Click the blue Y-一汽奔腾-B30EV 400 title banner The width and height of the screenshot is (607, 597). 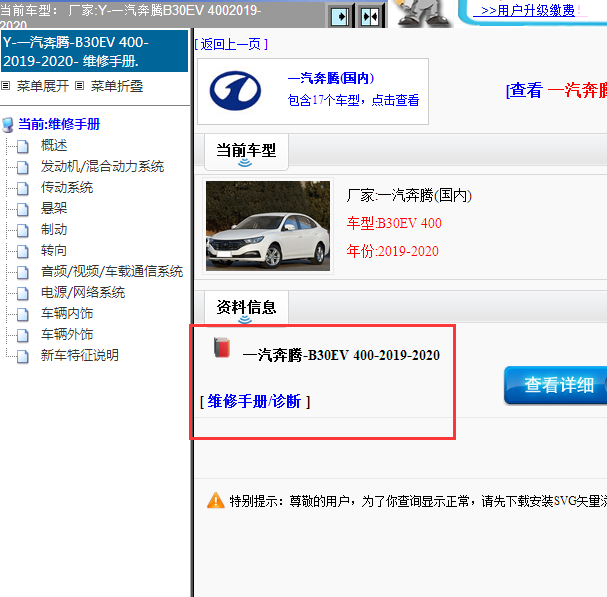(x=94, y=51)
